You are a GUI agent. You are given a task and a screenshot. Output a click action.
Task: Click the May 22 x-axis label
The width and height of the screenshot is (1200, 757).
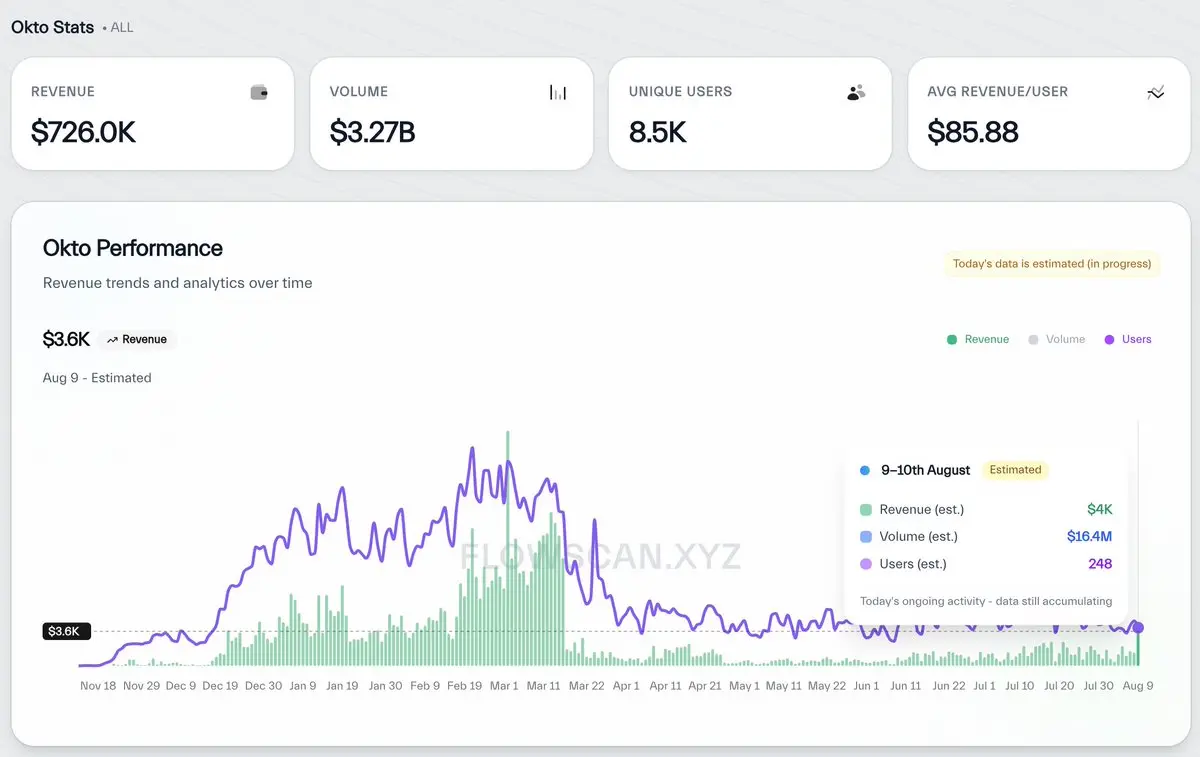click(x=827, y=686)
